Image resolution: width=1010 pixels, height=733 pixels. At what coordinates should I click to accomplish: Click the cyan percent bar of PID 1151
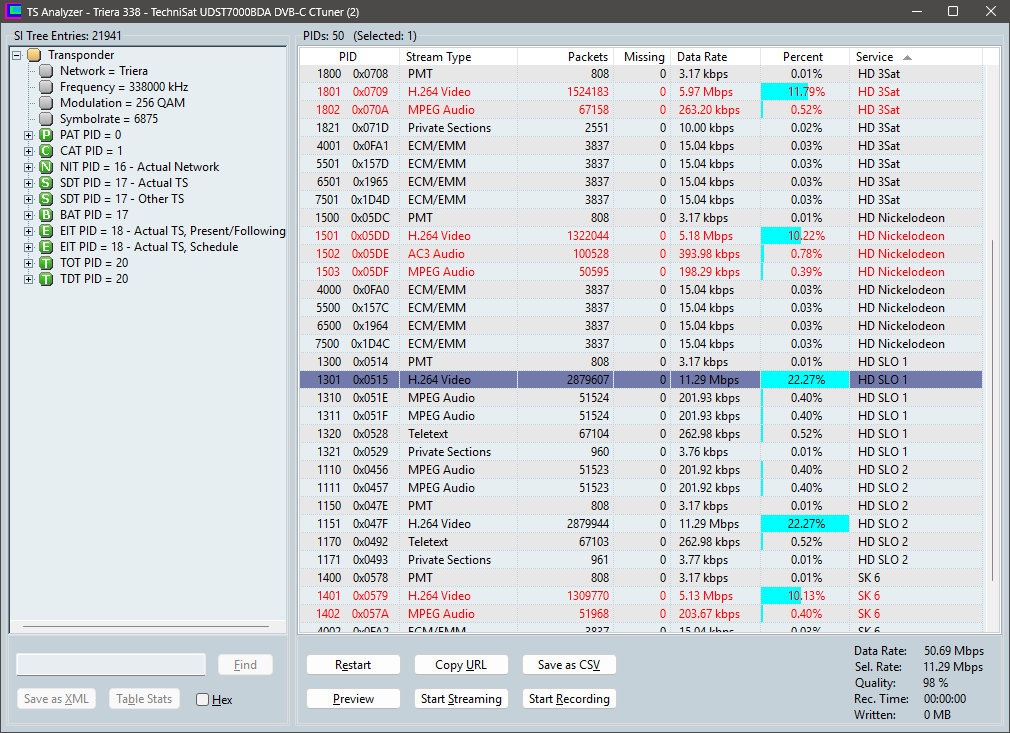tap(805, 524)
